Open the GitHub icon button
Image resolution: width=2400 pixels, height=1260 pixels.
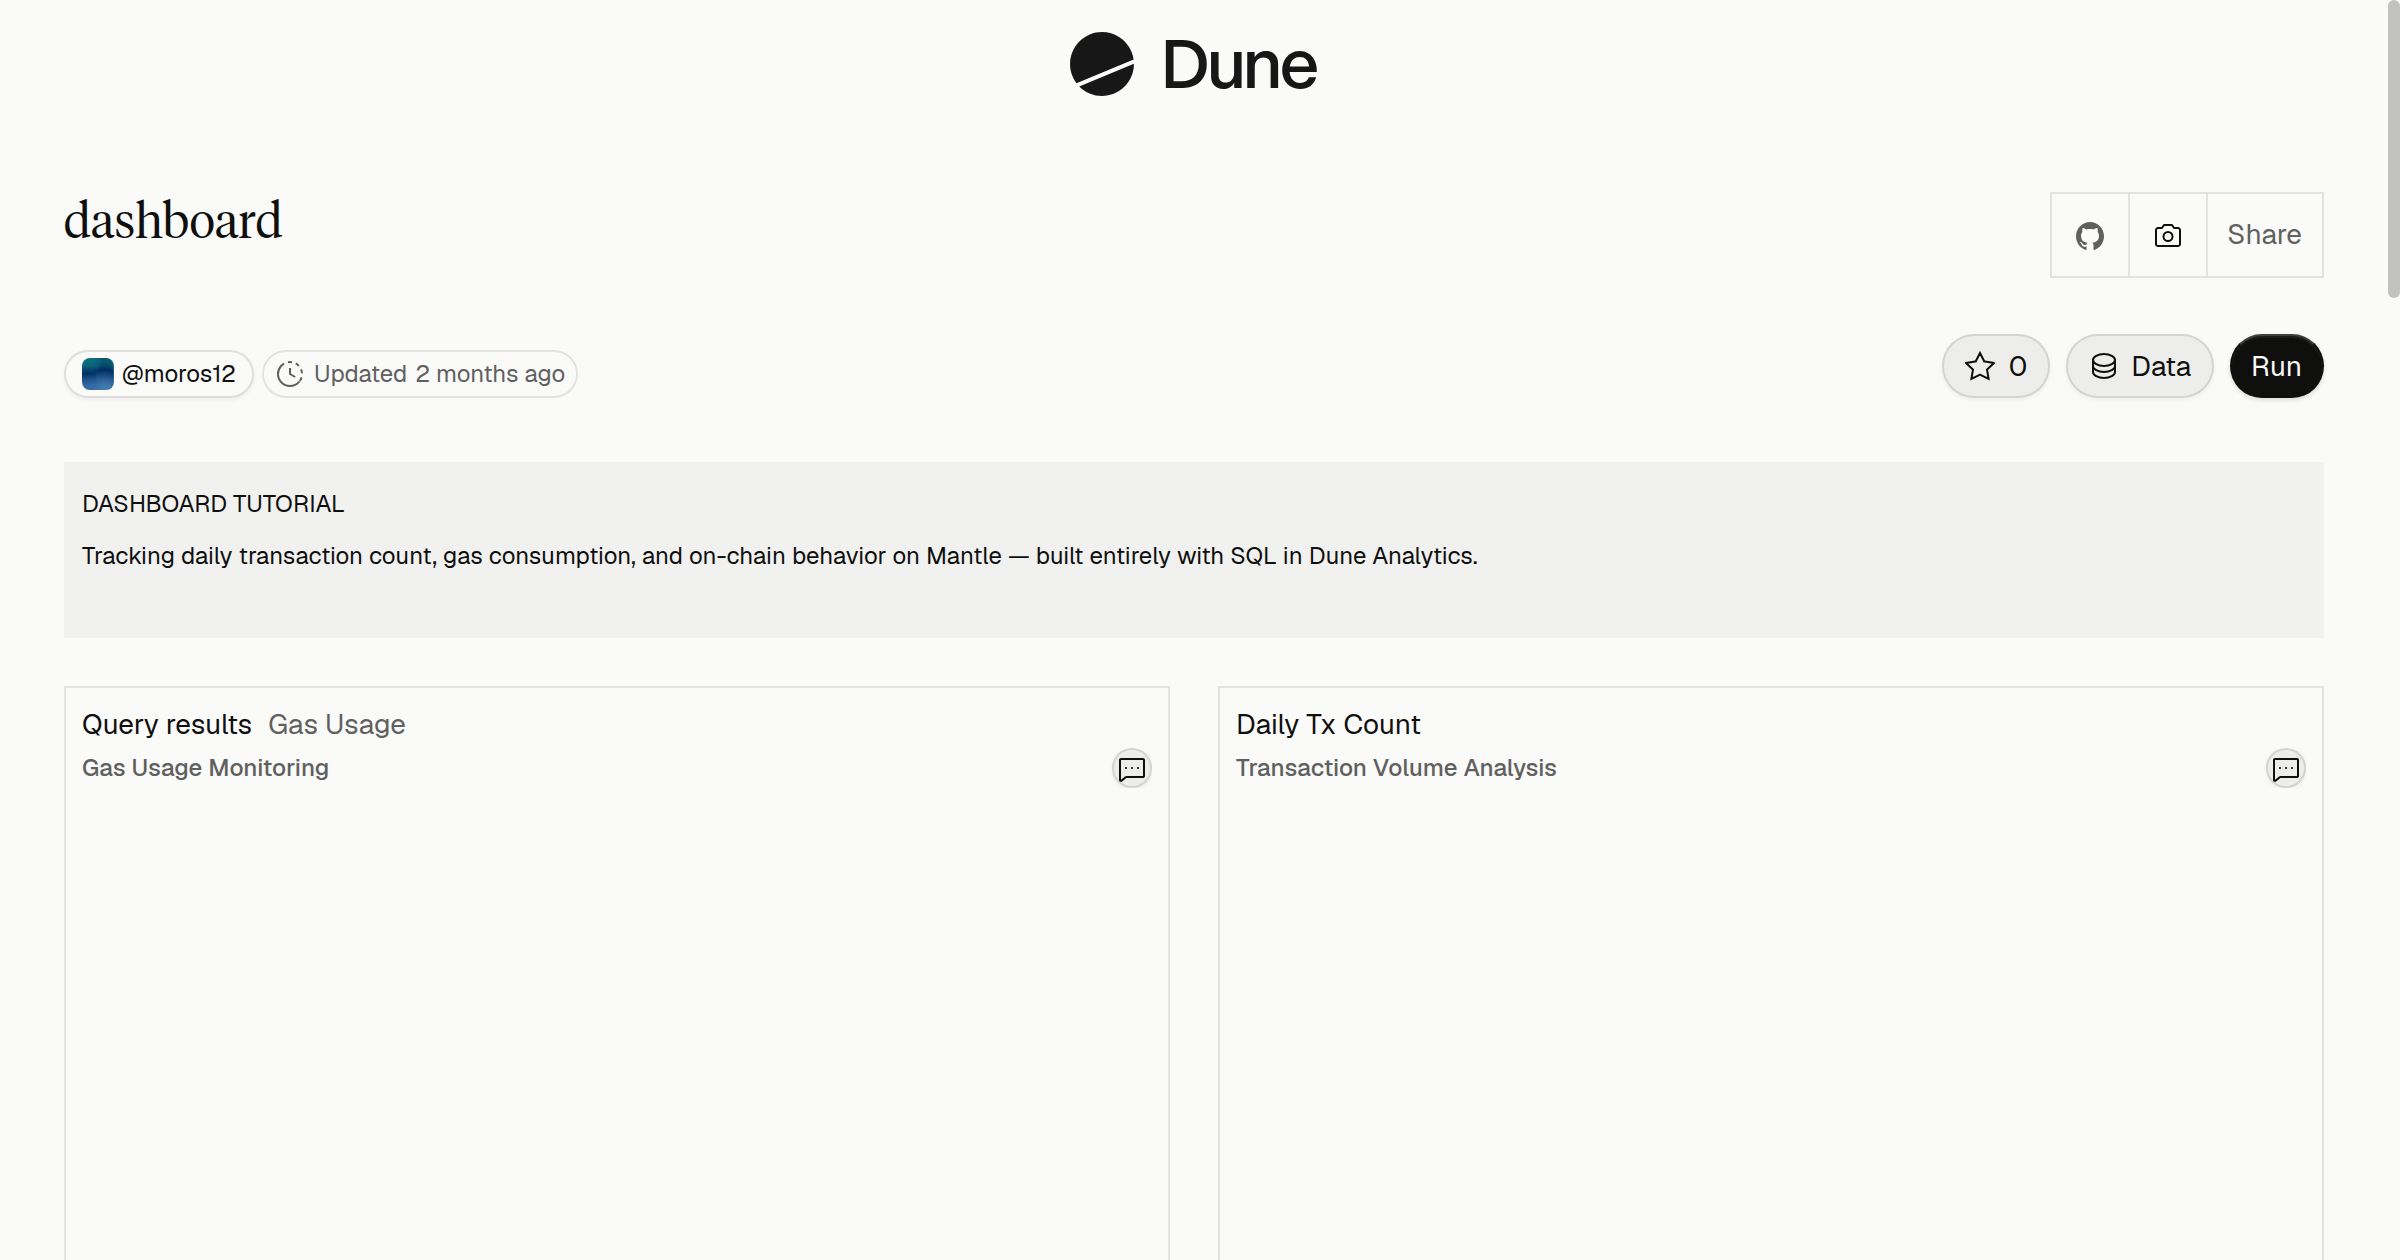tap(2089, 235)
